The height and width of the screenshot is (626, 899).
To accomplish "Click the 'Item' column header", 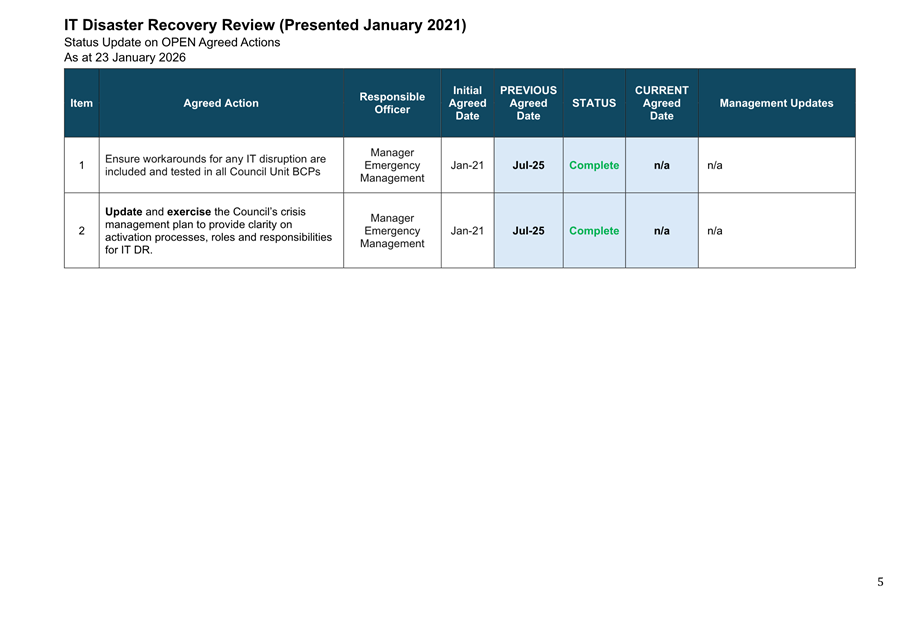I will pos(81,103).
